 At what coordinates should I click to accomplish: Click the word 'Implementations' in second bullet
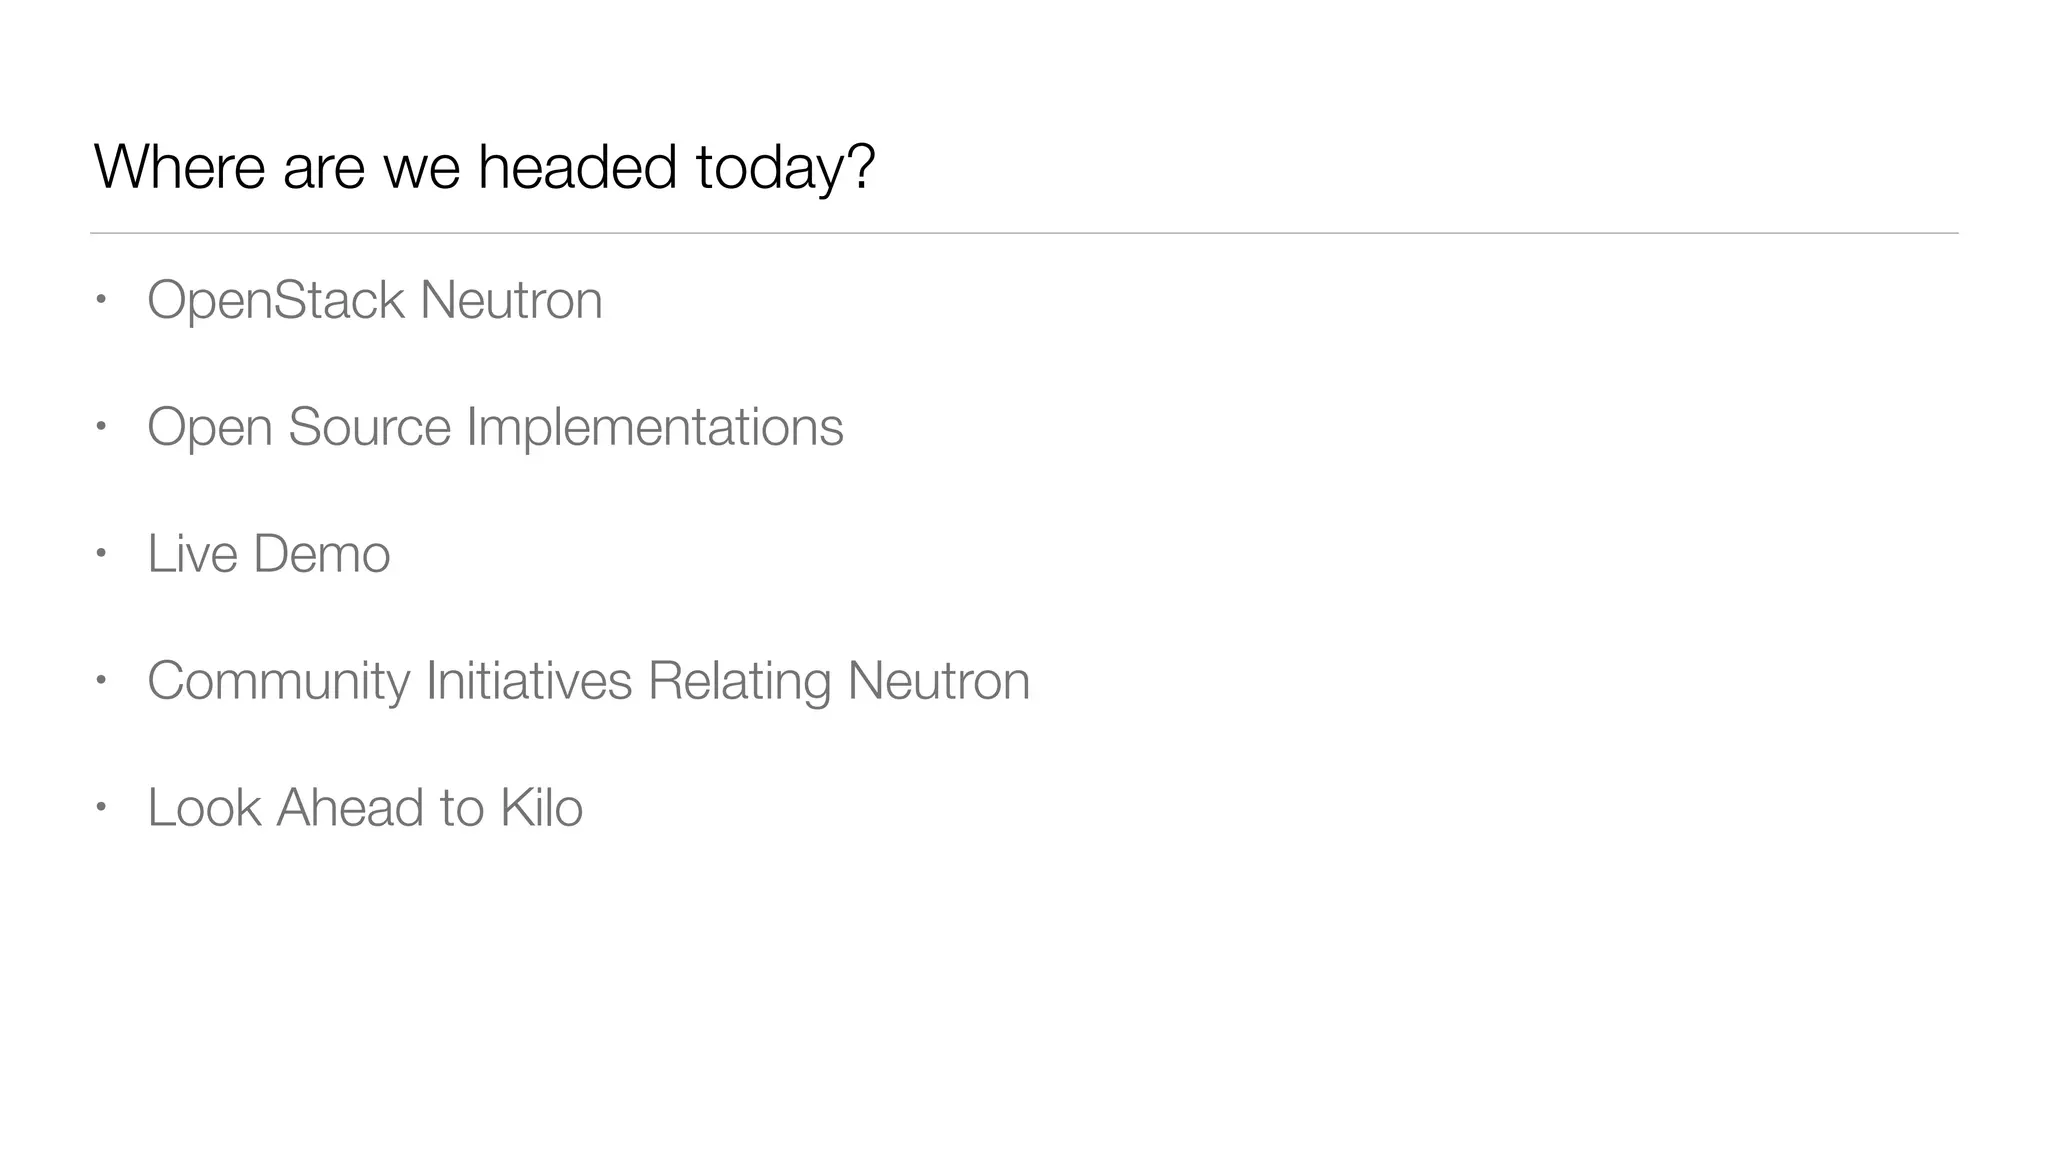[x=655, y=427]
